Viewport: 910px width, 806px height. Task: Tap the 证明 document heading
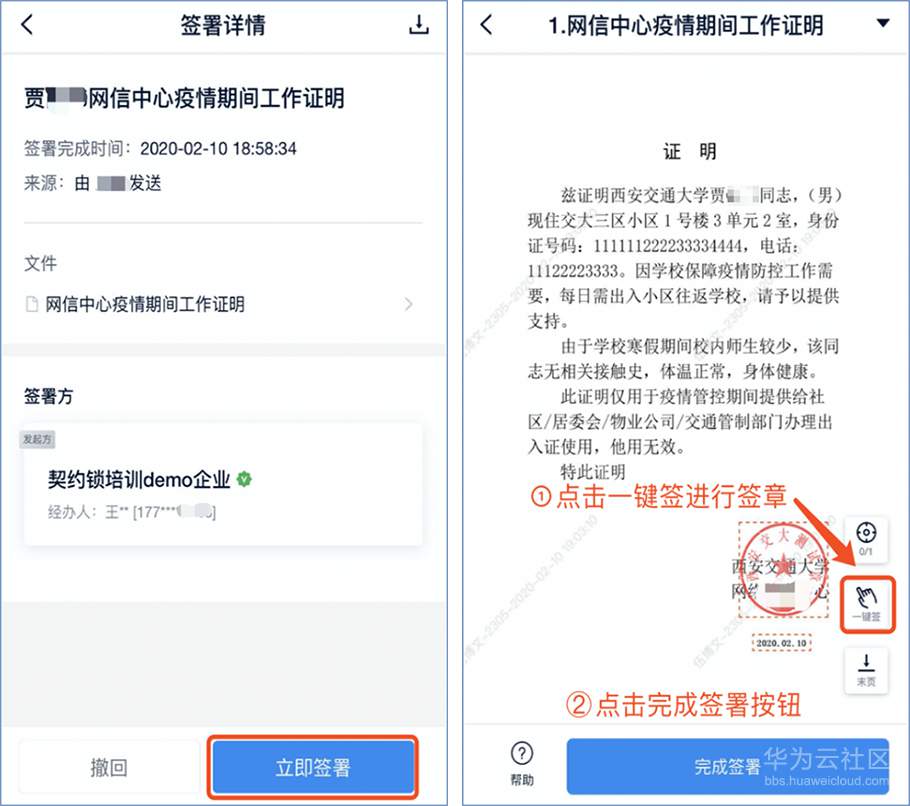[x=689, y=152]
